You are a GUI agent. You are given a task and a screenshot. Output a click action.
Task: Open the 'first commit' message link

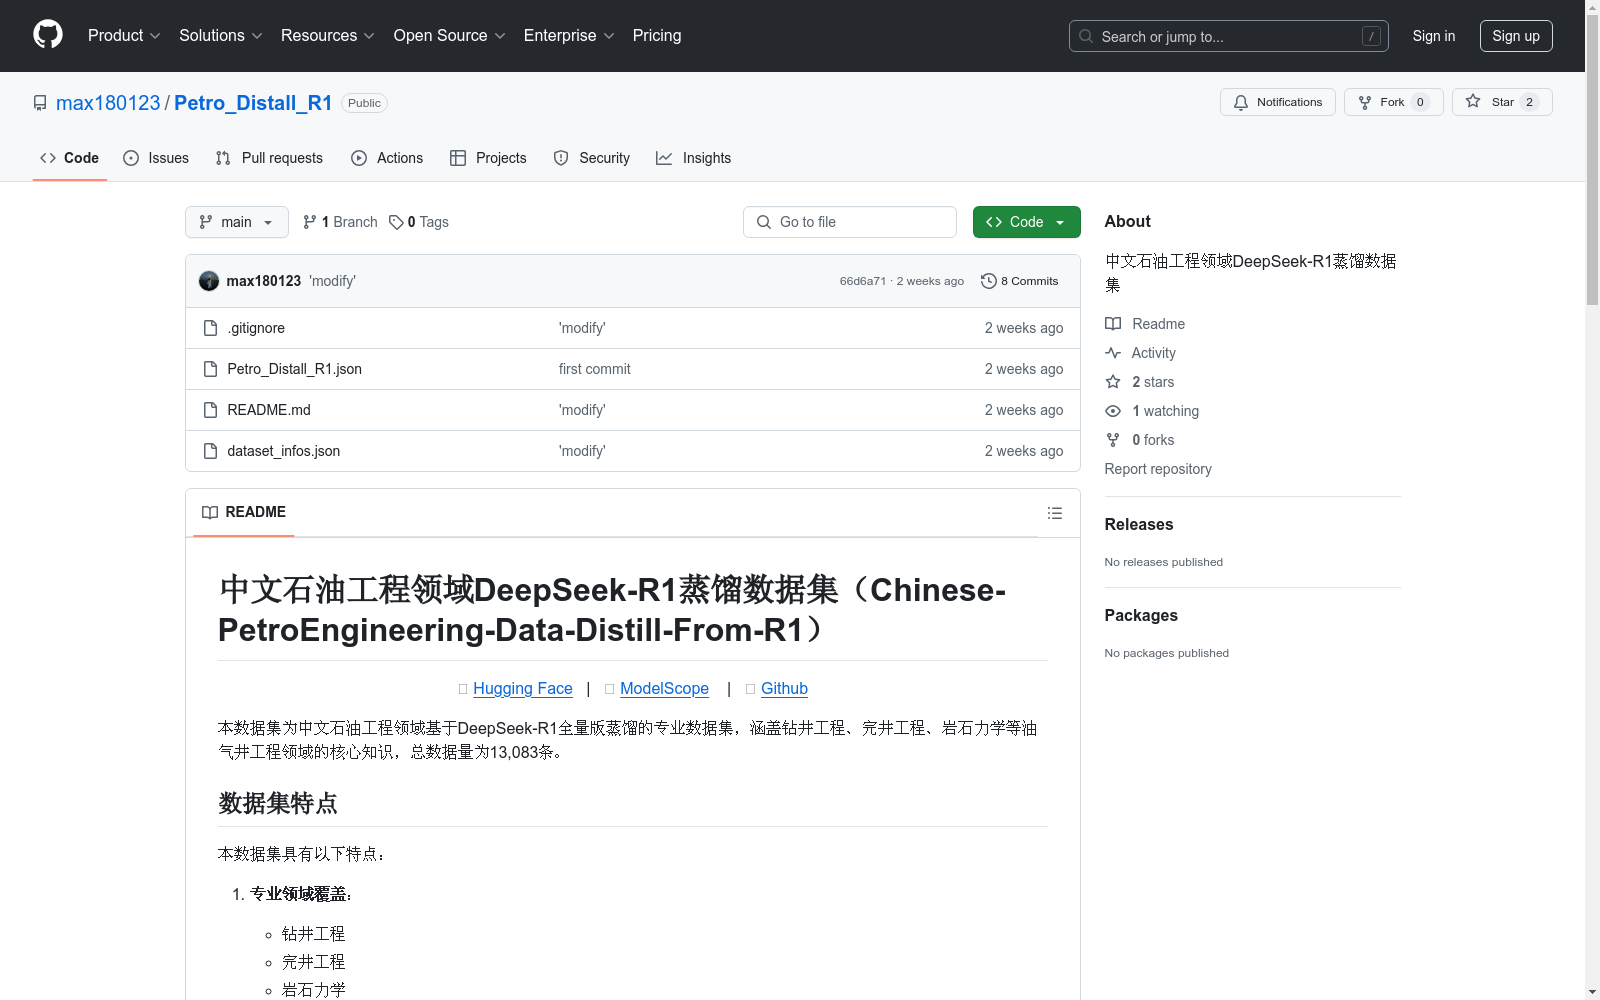(x=595, y=369)
